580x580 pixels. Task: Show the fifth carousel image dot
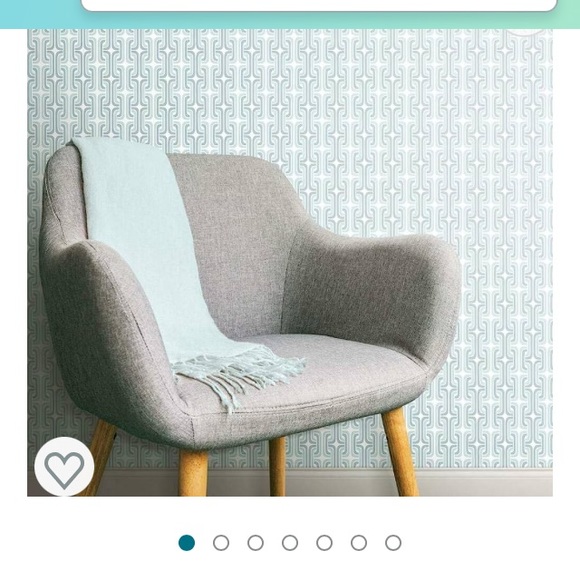pos(324,543)
